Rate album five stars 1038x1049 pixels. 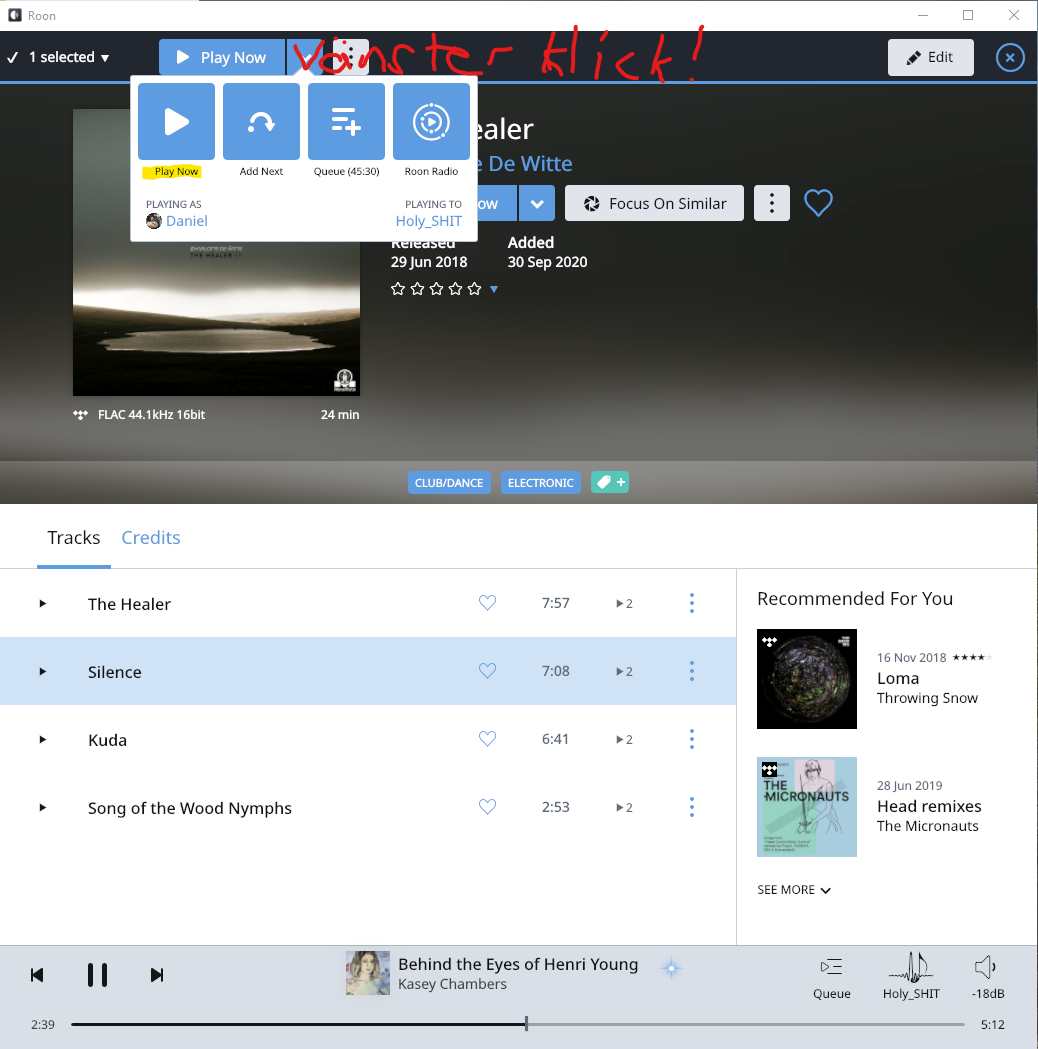coord(475,289)
